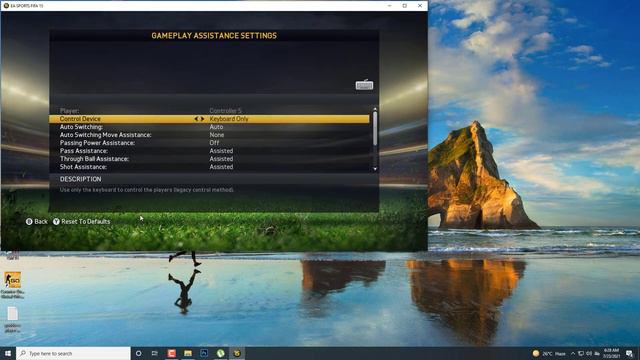Select the Pass Assistance row
Viewport: 640px width, 360px height.
click(x=209, y=151)
